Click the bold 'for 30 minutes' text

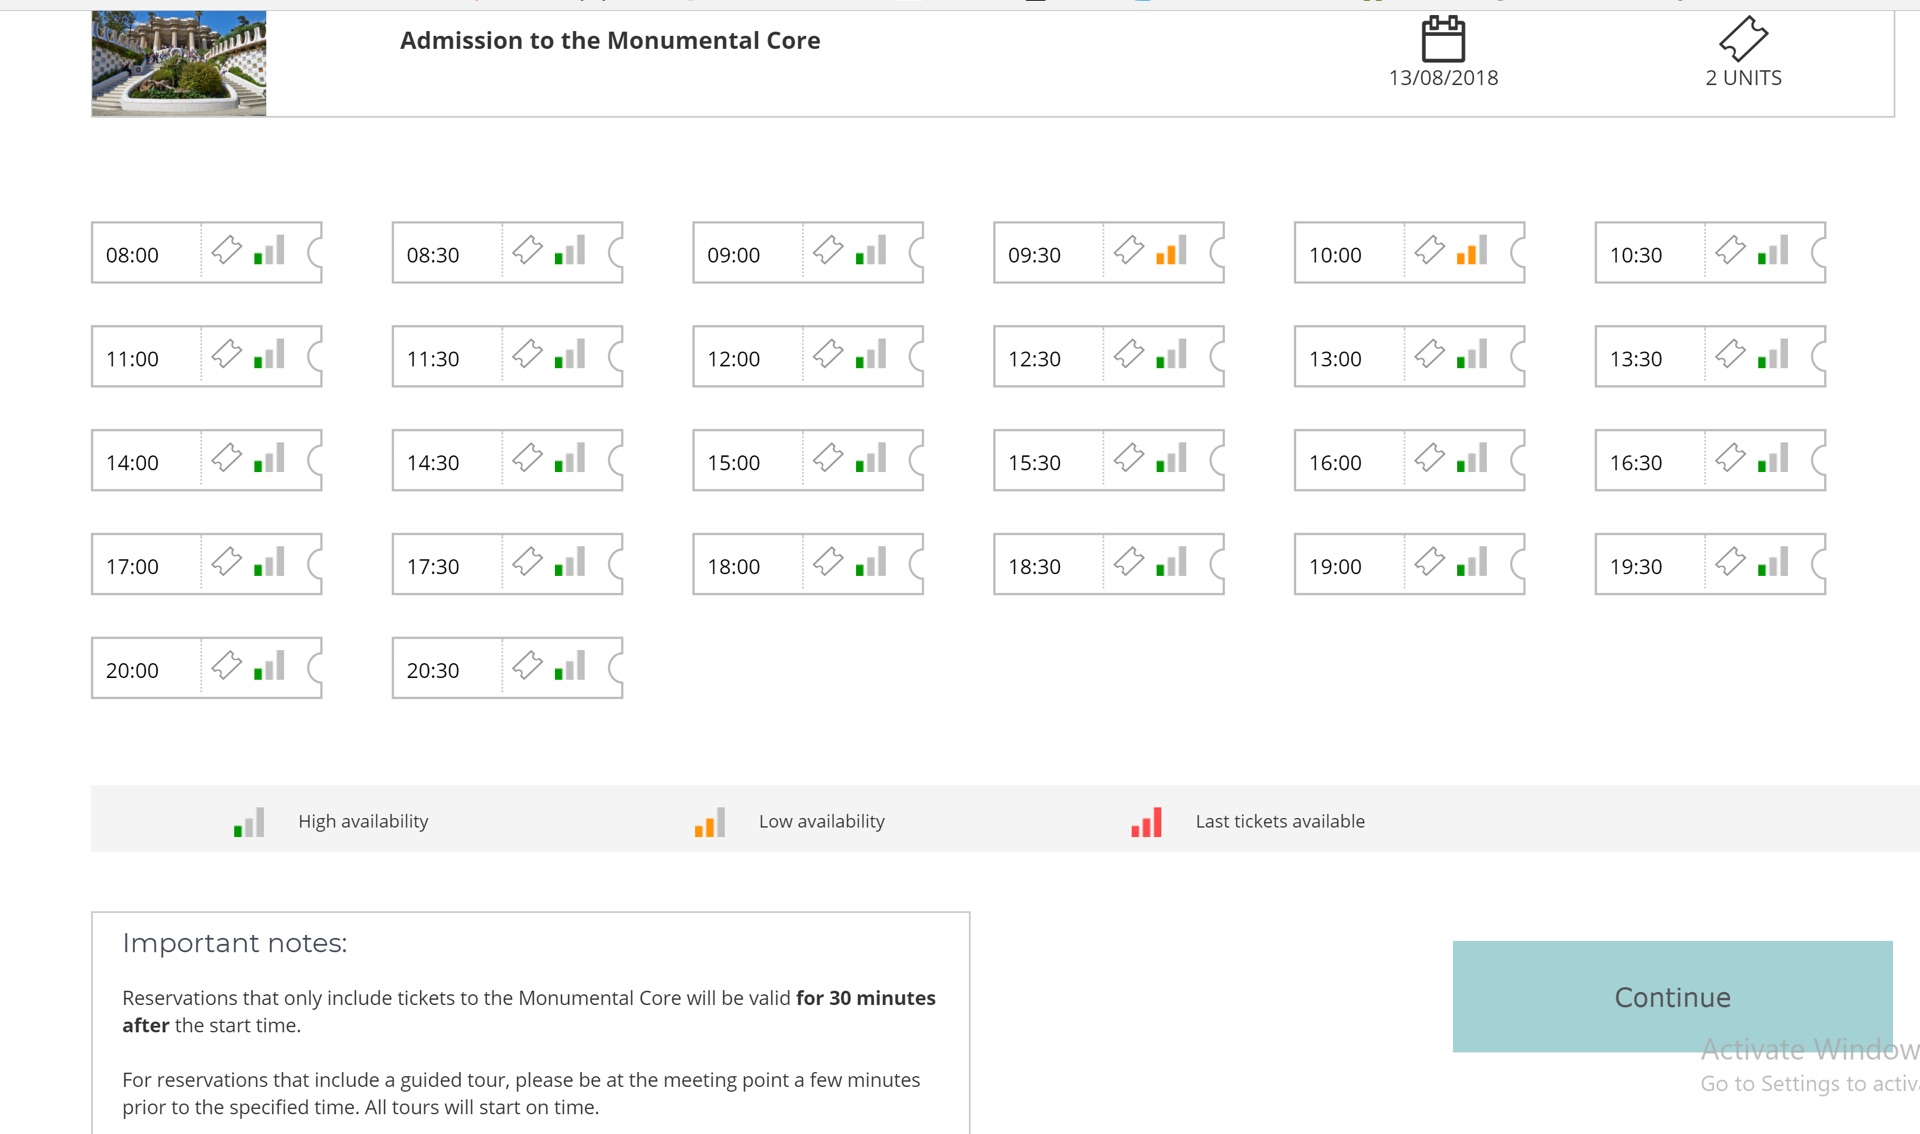point(866,998)
